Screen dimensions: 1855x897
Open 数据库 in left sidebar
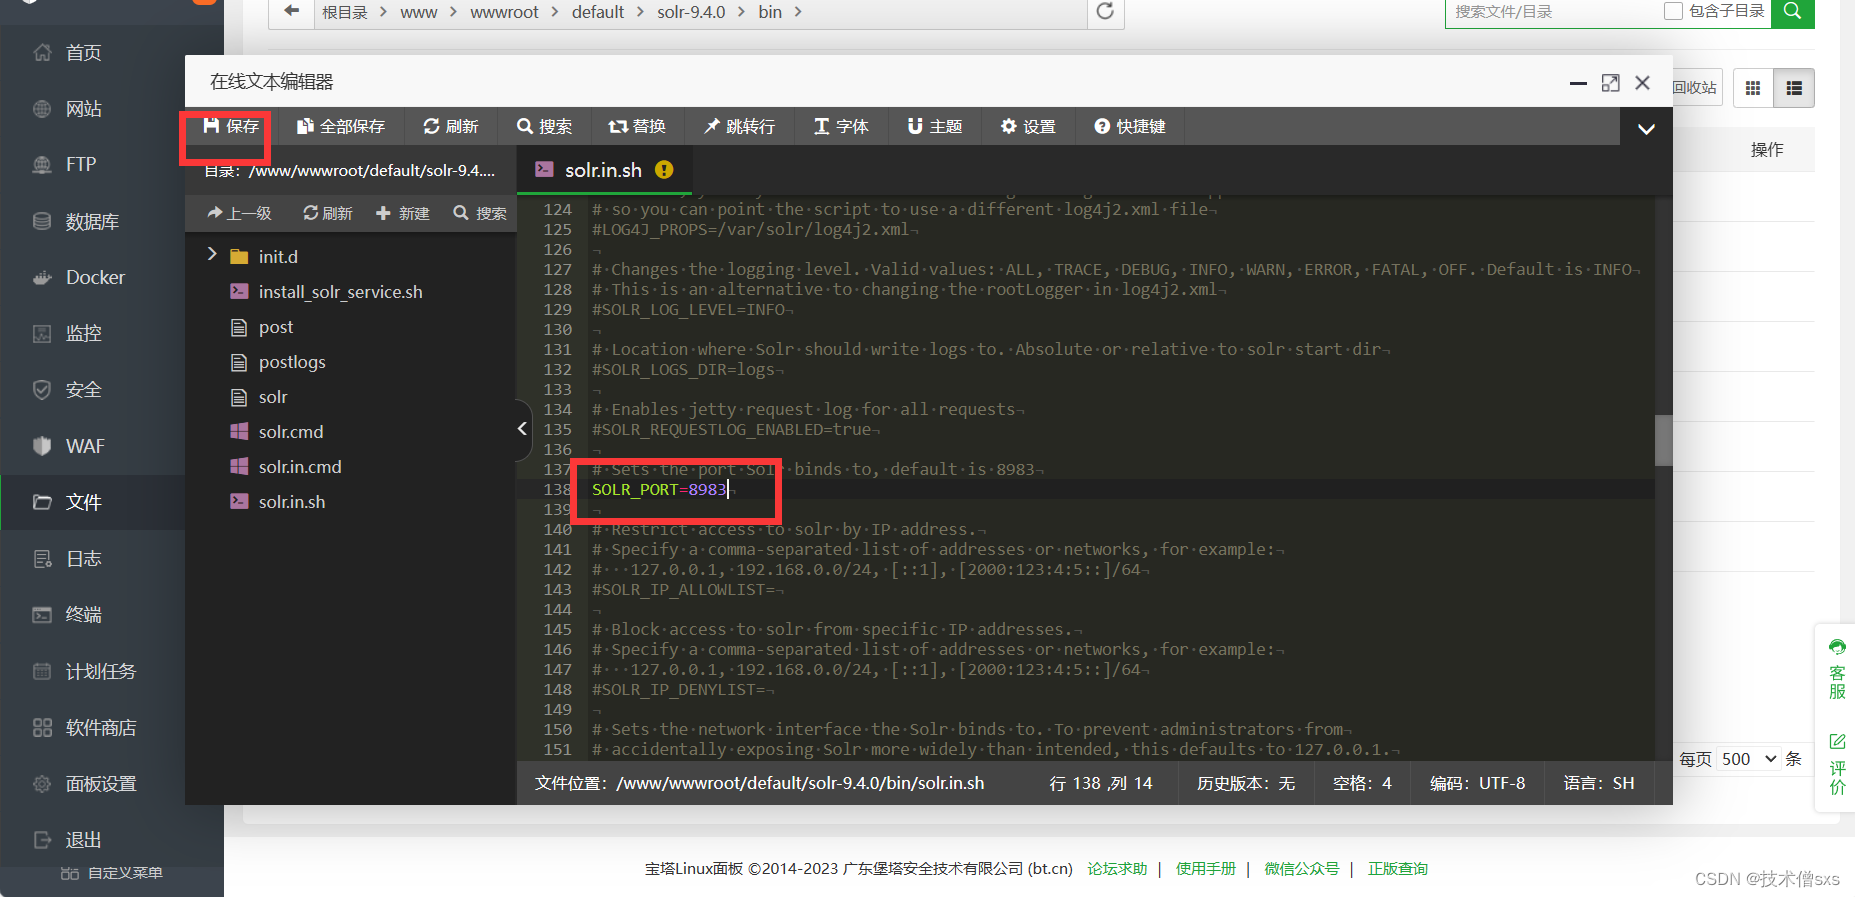[x=92, y=221]
